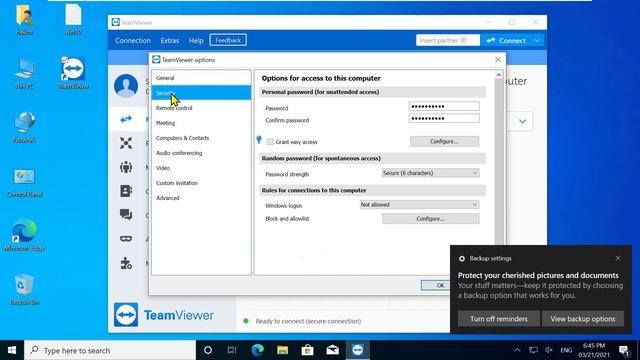This screenshot has width=640, height=360.
Task: Open the contact-card sidebar icon
Action: 126,191
